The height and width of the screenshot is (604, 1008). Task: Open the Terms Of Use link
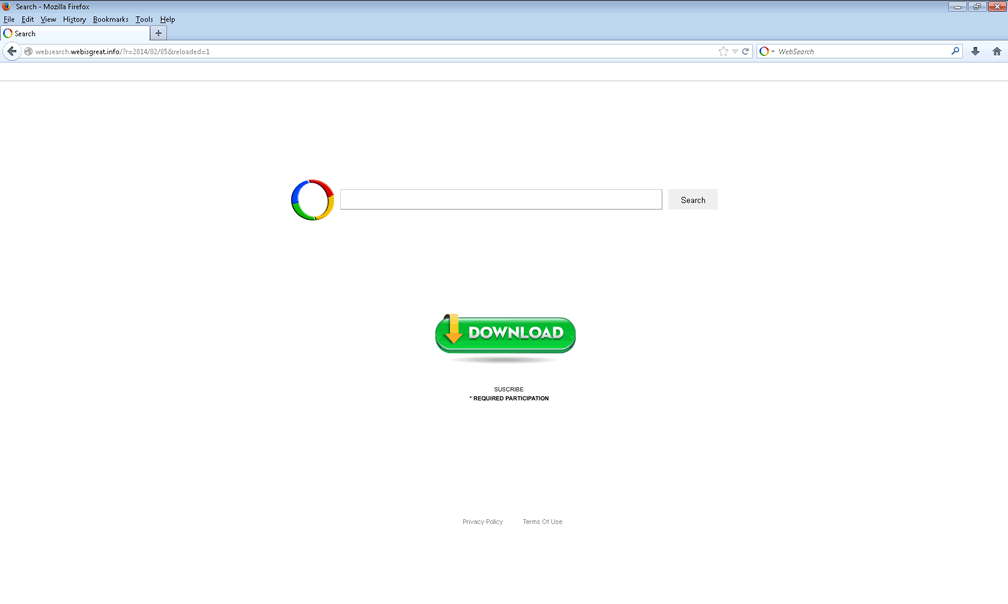pos(542,522)
